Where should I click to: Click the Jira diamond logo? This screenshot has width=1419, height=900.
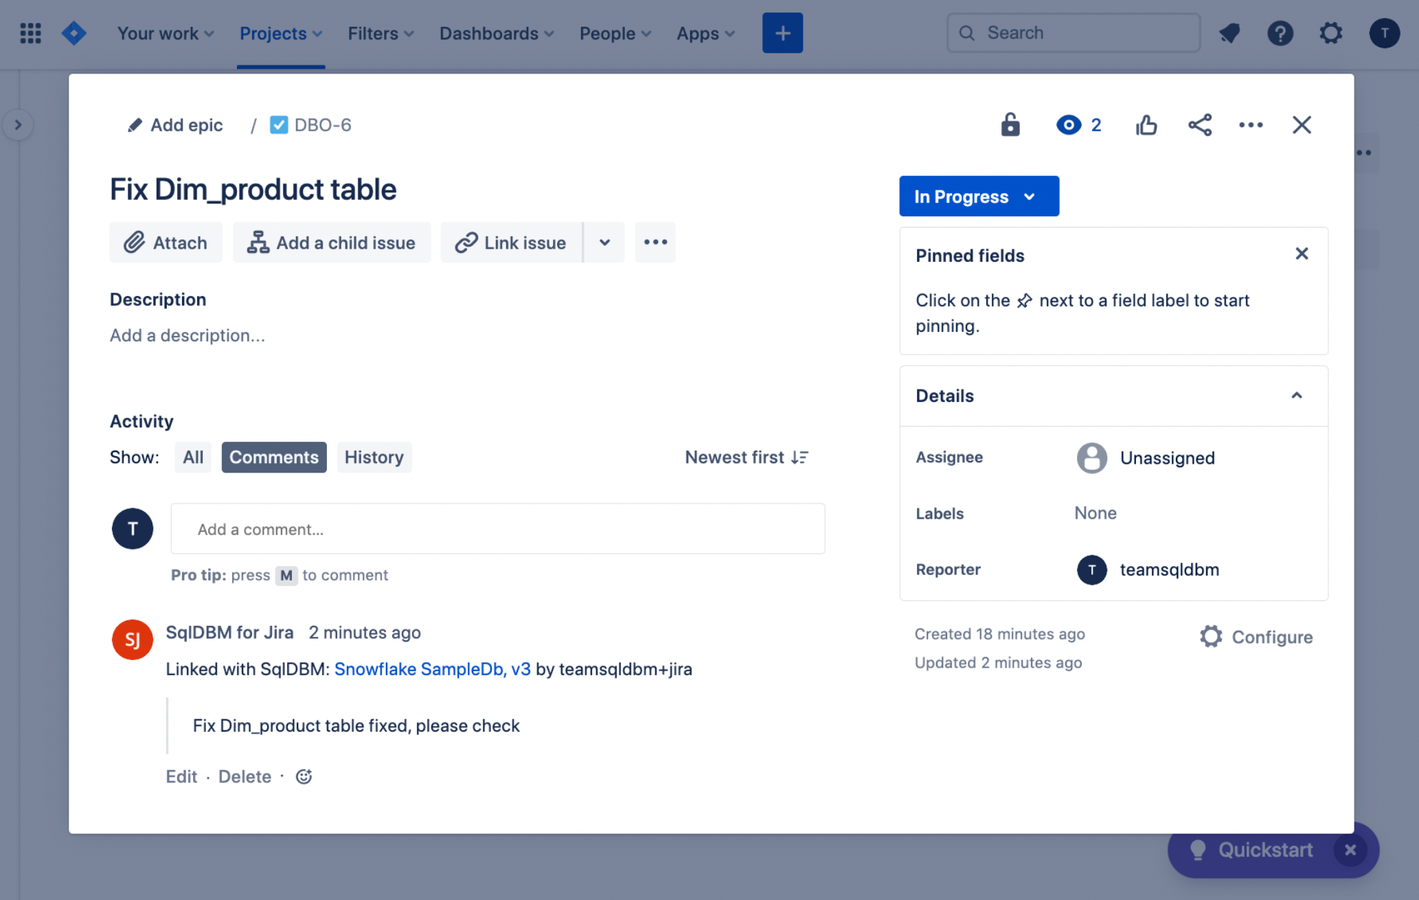(74, 33)
